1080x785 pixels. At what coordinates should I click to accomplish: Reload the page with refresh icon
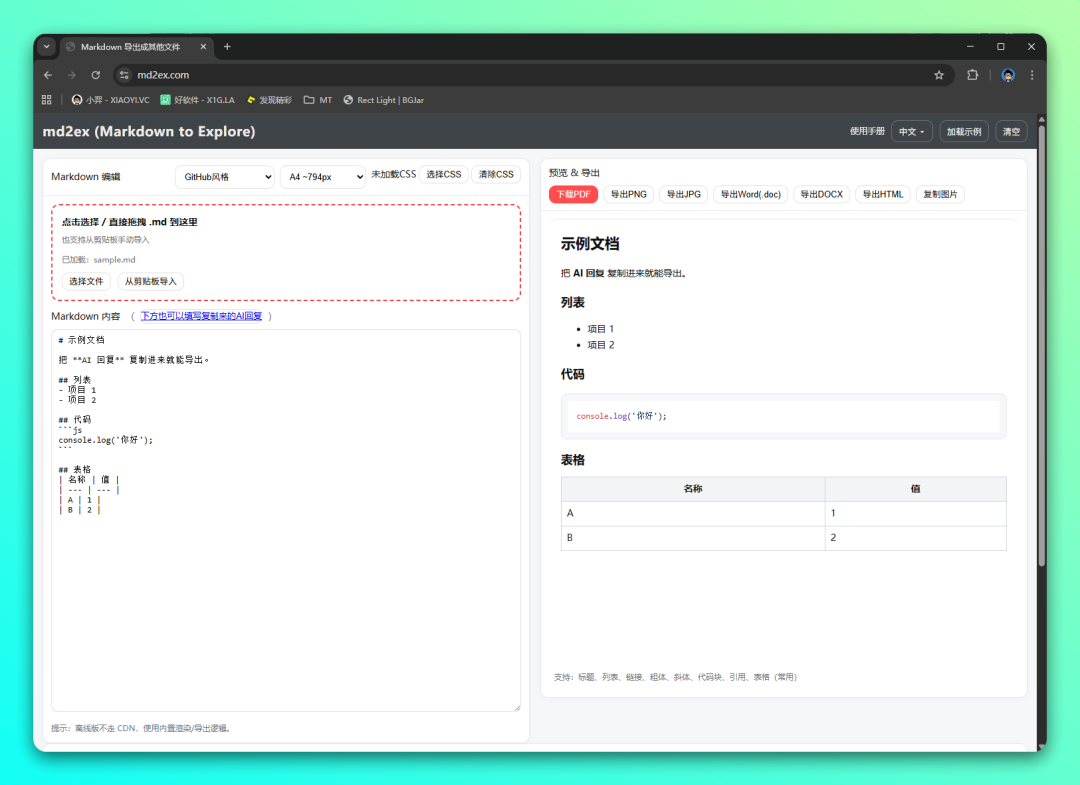coord(96,75)
